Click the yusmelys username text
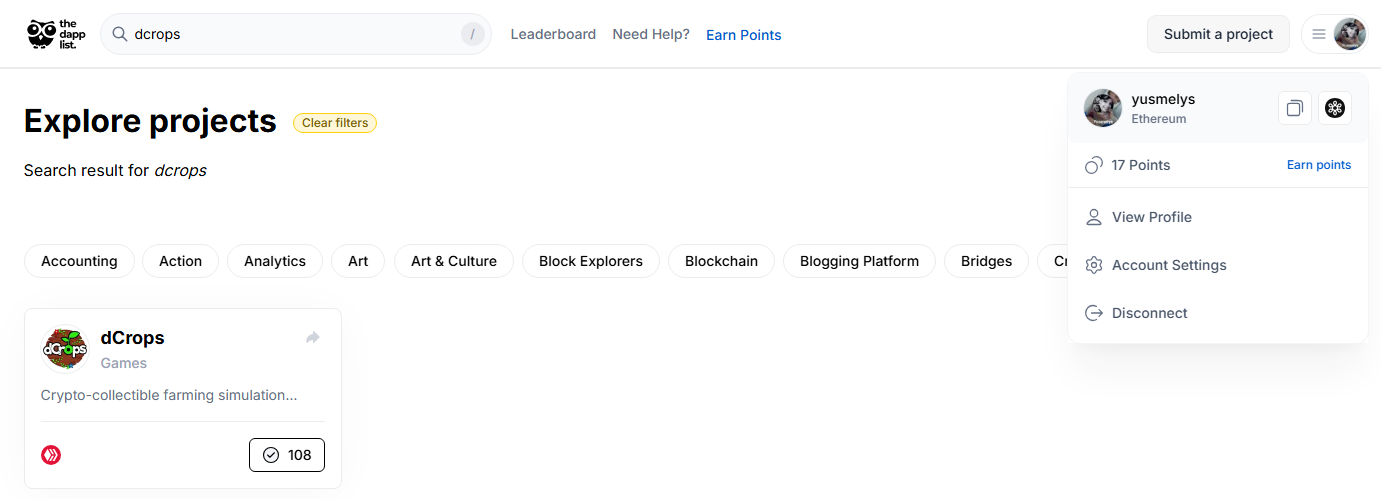 [x=1164, y=99]
